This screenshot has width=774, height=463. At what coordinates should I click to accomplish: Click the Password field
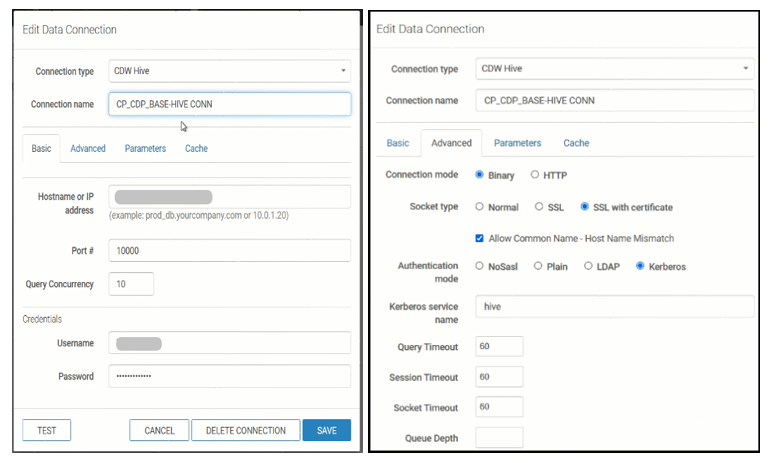(x=230, y=376)
